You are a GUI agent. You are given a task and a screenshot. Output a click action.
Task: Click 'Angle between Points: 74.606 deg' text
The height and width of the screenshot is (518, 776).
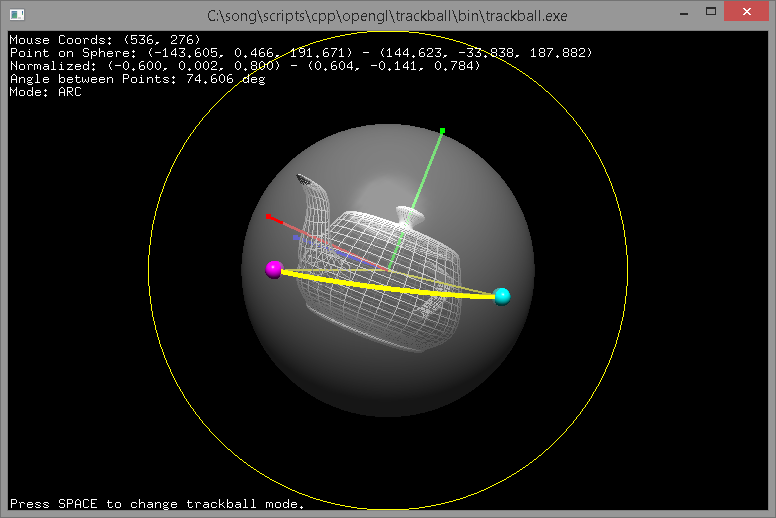[138, 79]
